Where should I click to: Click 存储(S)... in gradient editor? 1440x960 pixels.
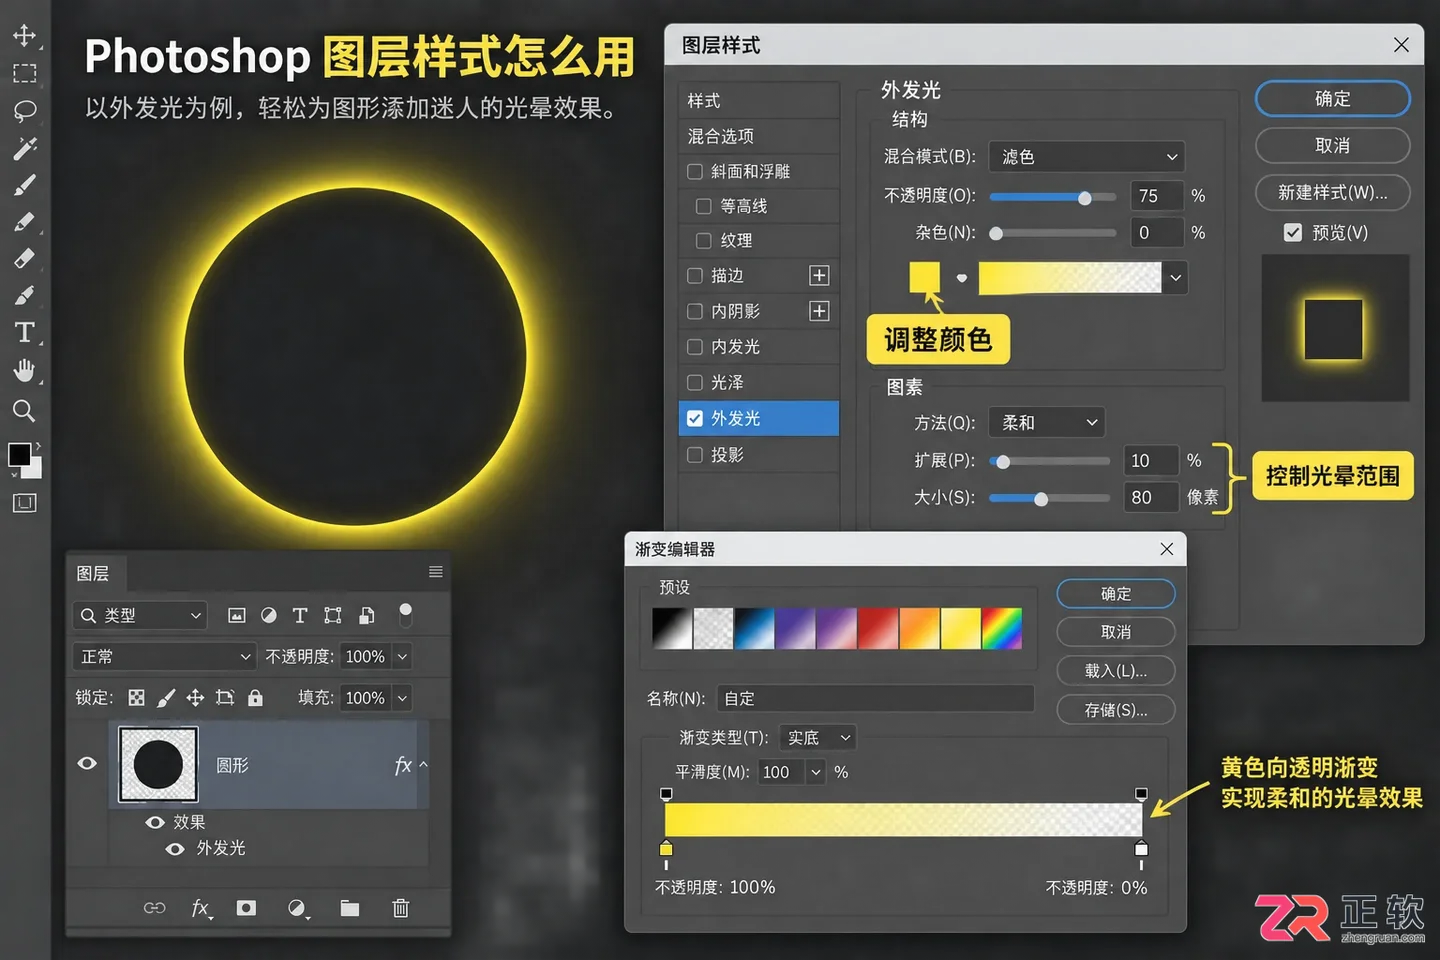(x=1116, y=710)
